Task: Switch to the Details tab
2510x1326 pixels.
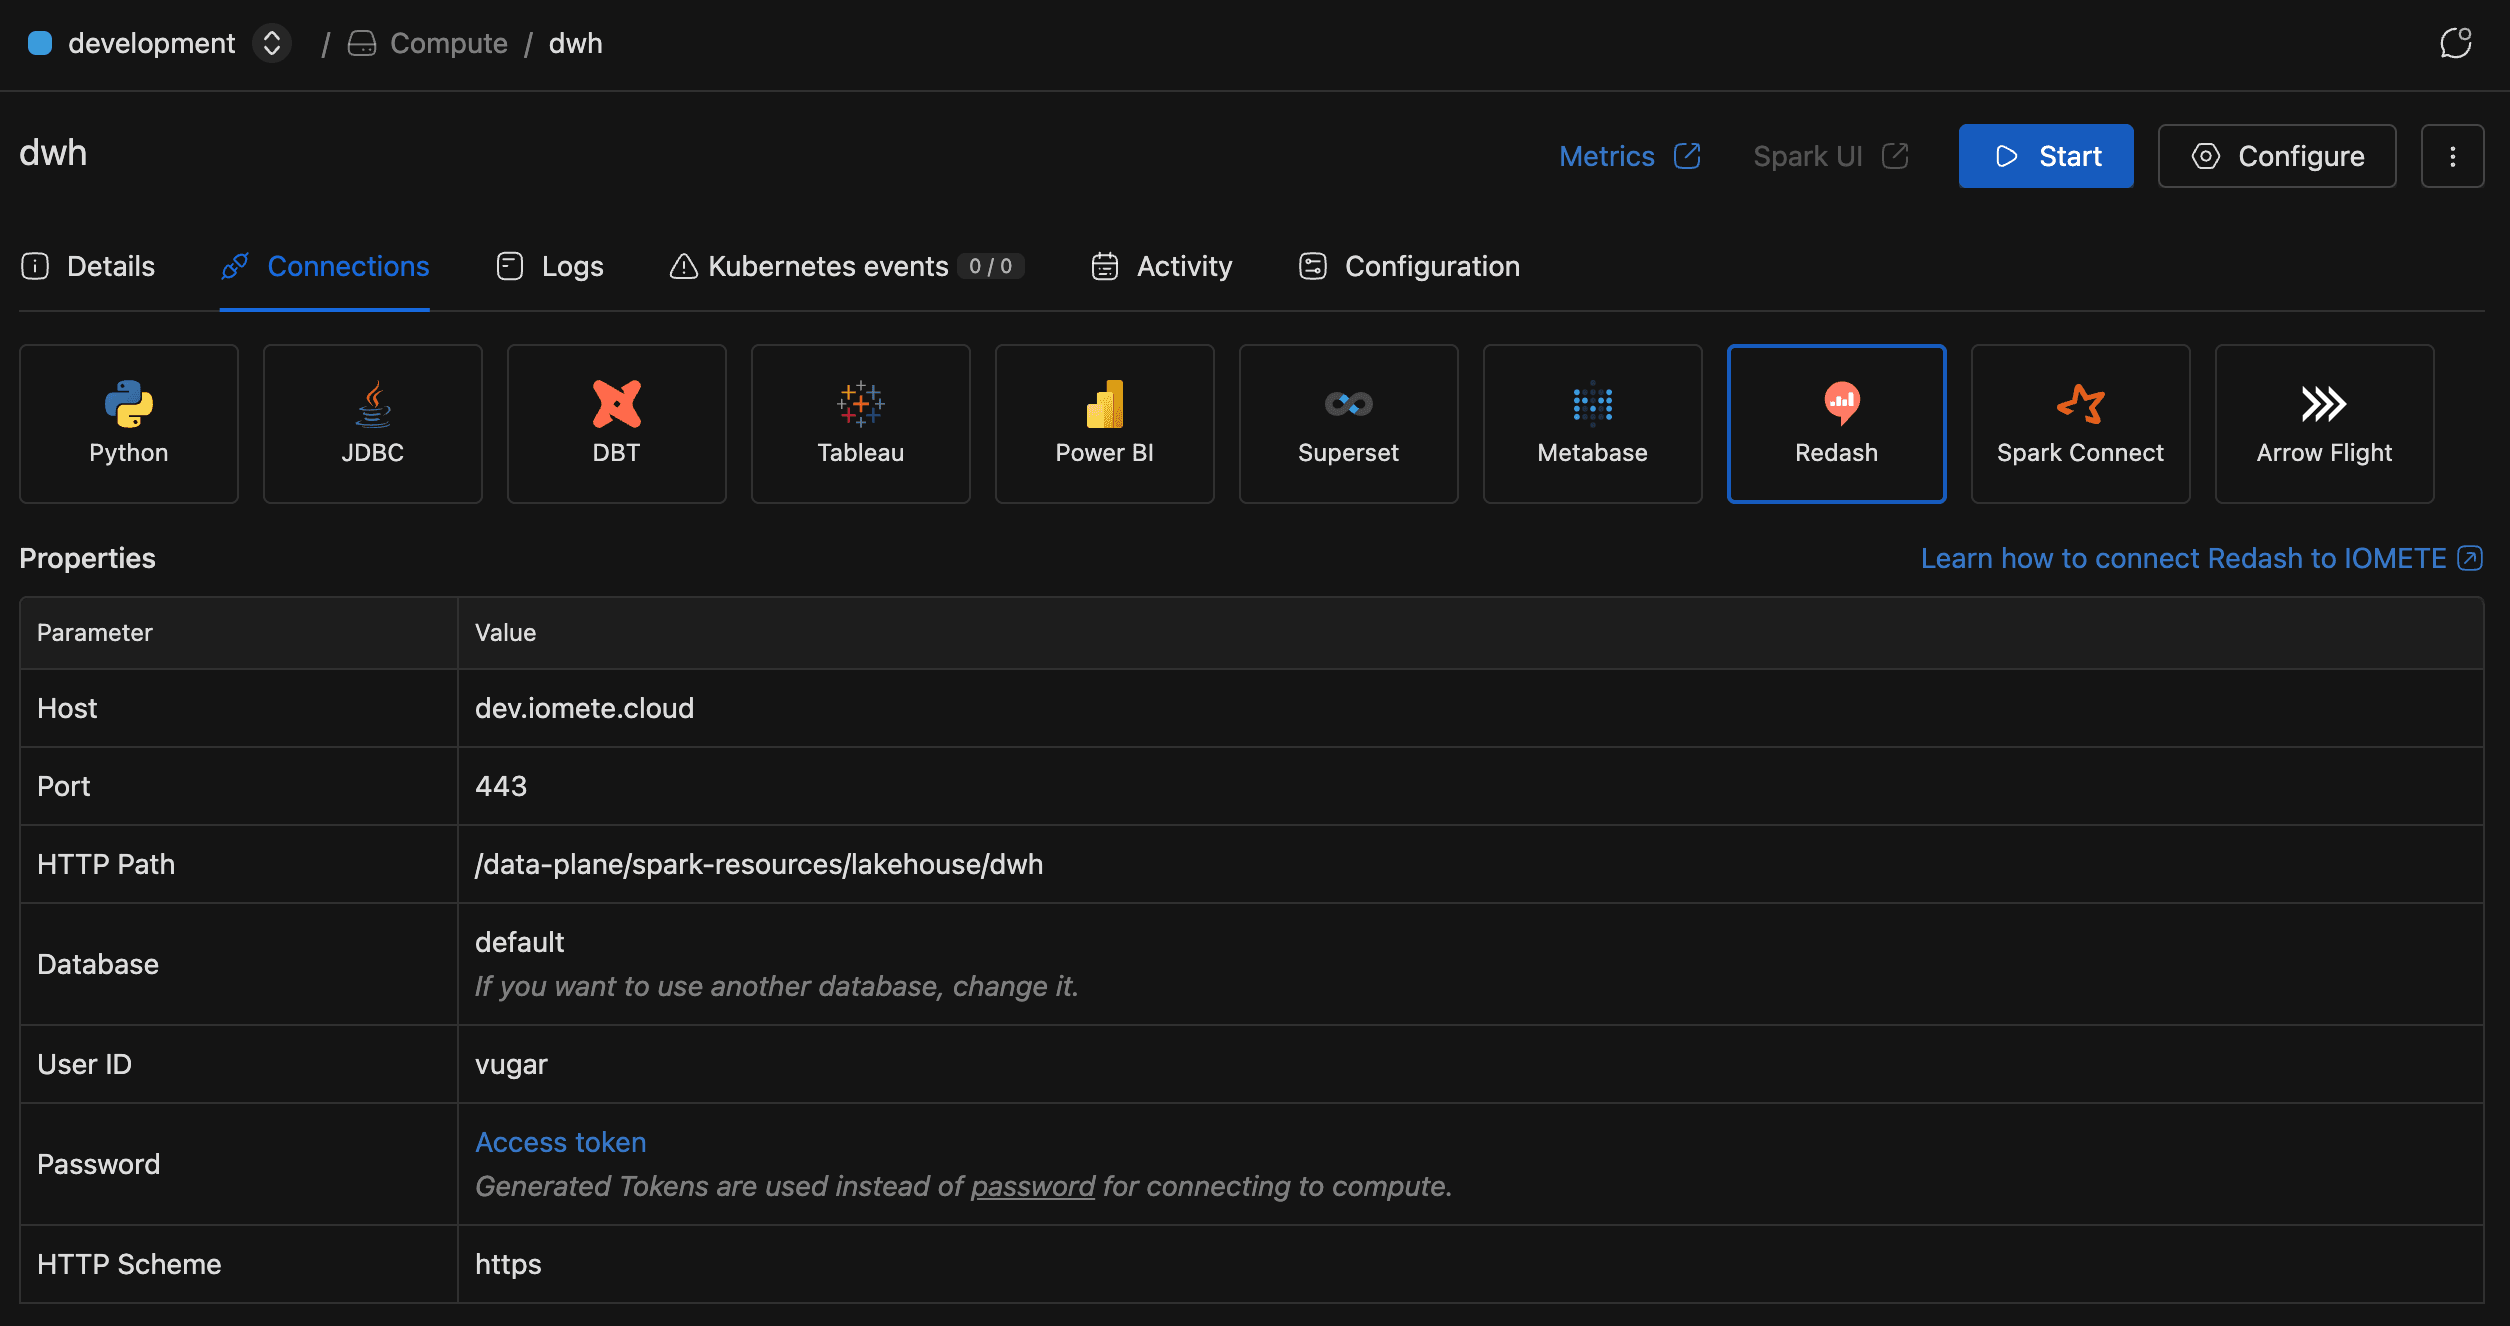Action: pos(88,266)
